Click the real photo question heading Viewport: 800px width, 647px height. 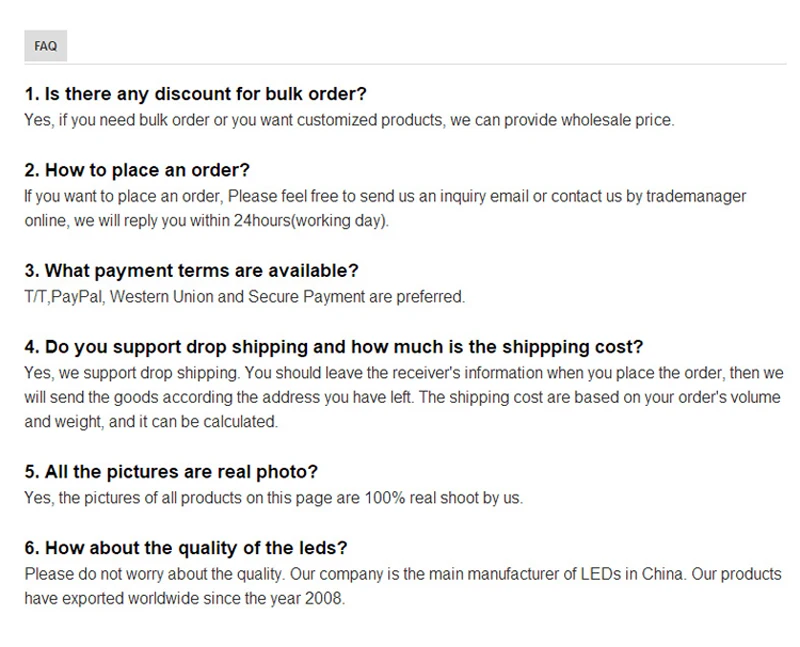coord(171,472)
